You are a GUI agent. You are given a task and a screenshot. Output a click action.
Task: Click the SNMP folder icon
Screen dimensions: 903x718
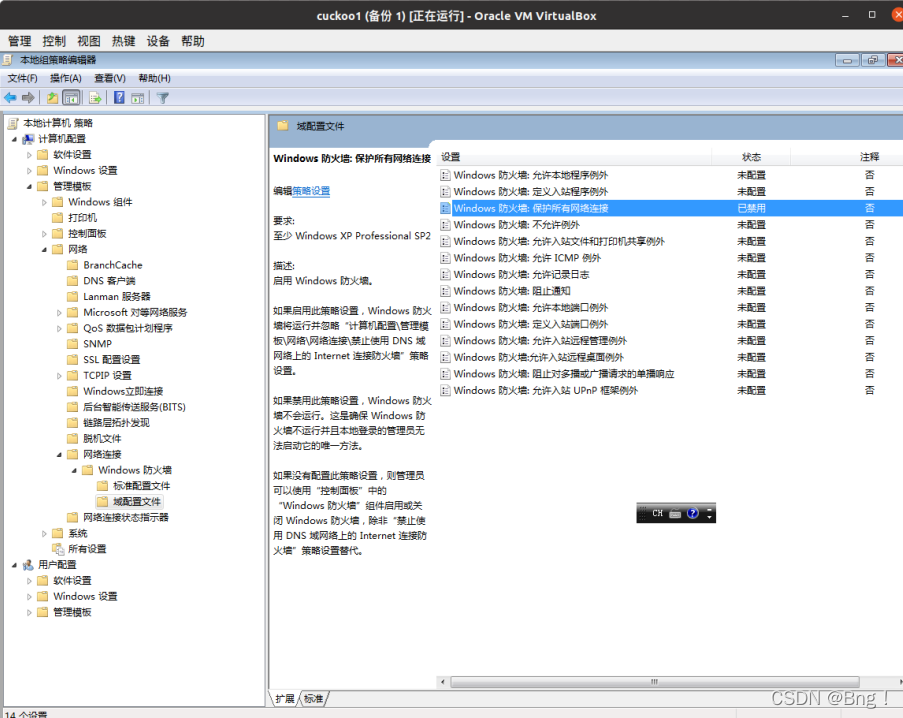coord(73,344)
